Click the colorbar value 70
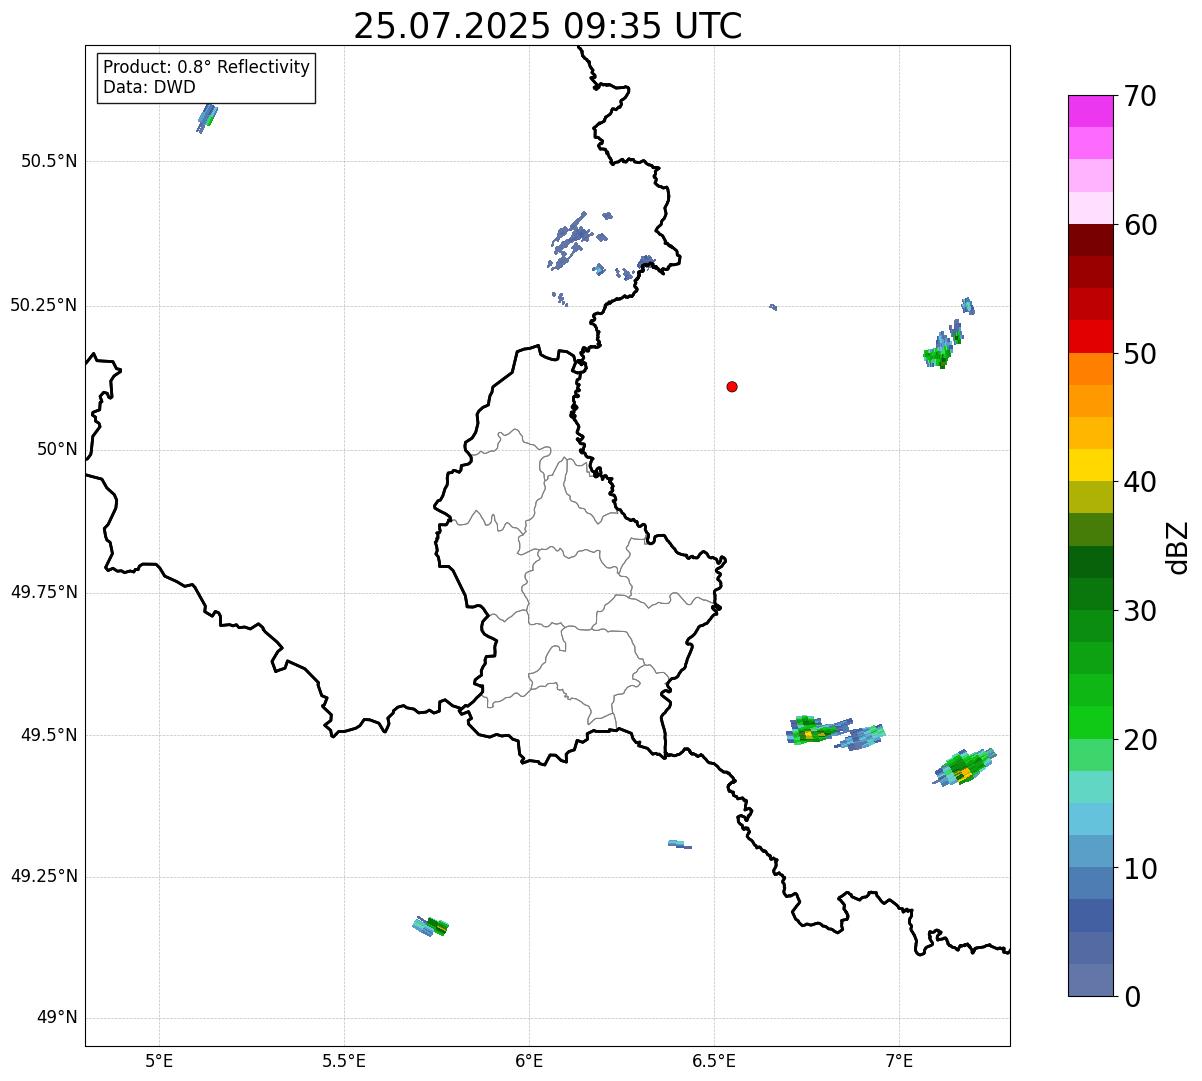This screenshot has width=1202, height=1081. [x=1140, y=96]
